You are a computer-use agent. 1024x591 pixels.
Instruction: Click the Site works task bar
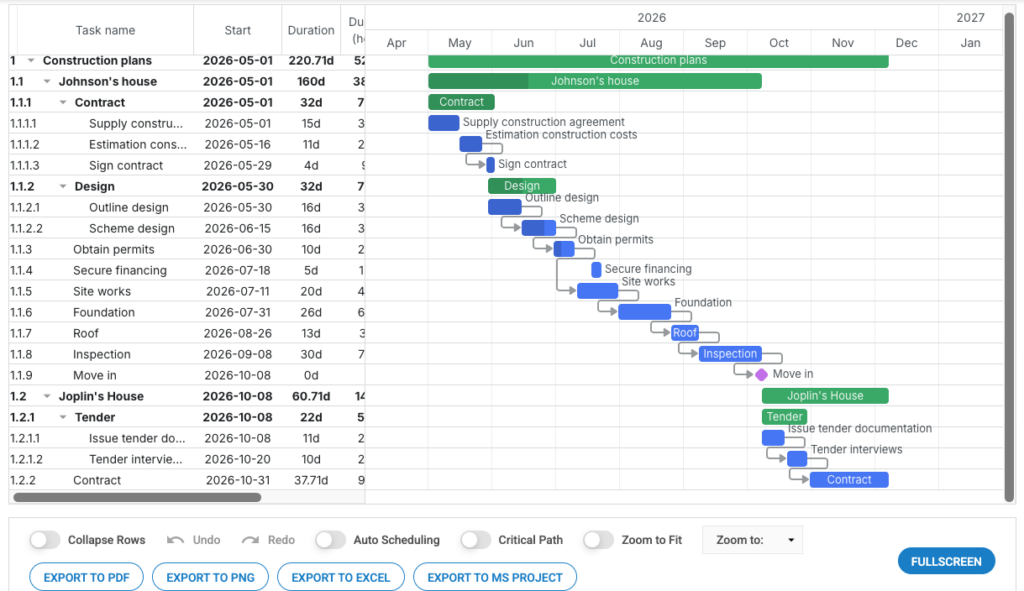[598, 291]
